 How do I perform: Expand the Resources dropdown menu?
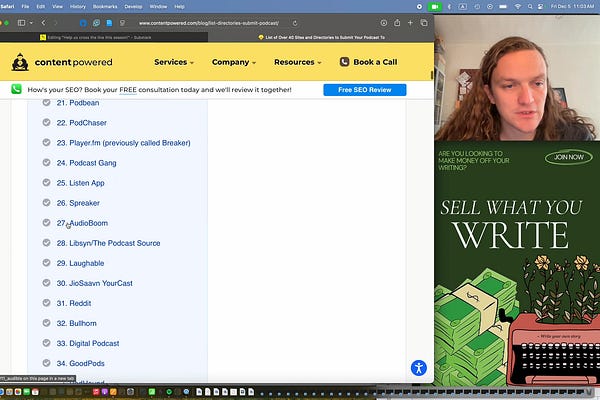pyautogui.click(x=297, y=62)
